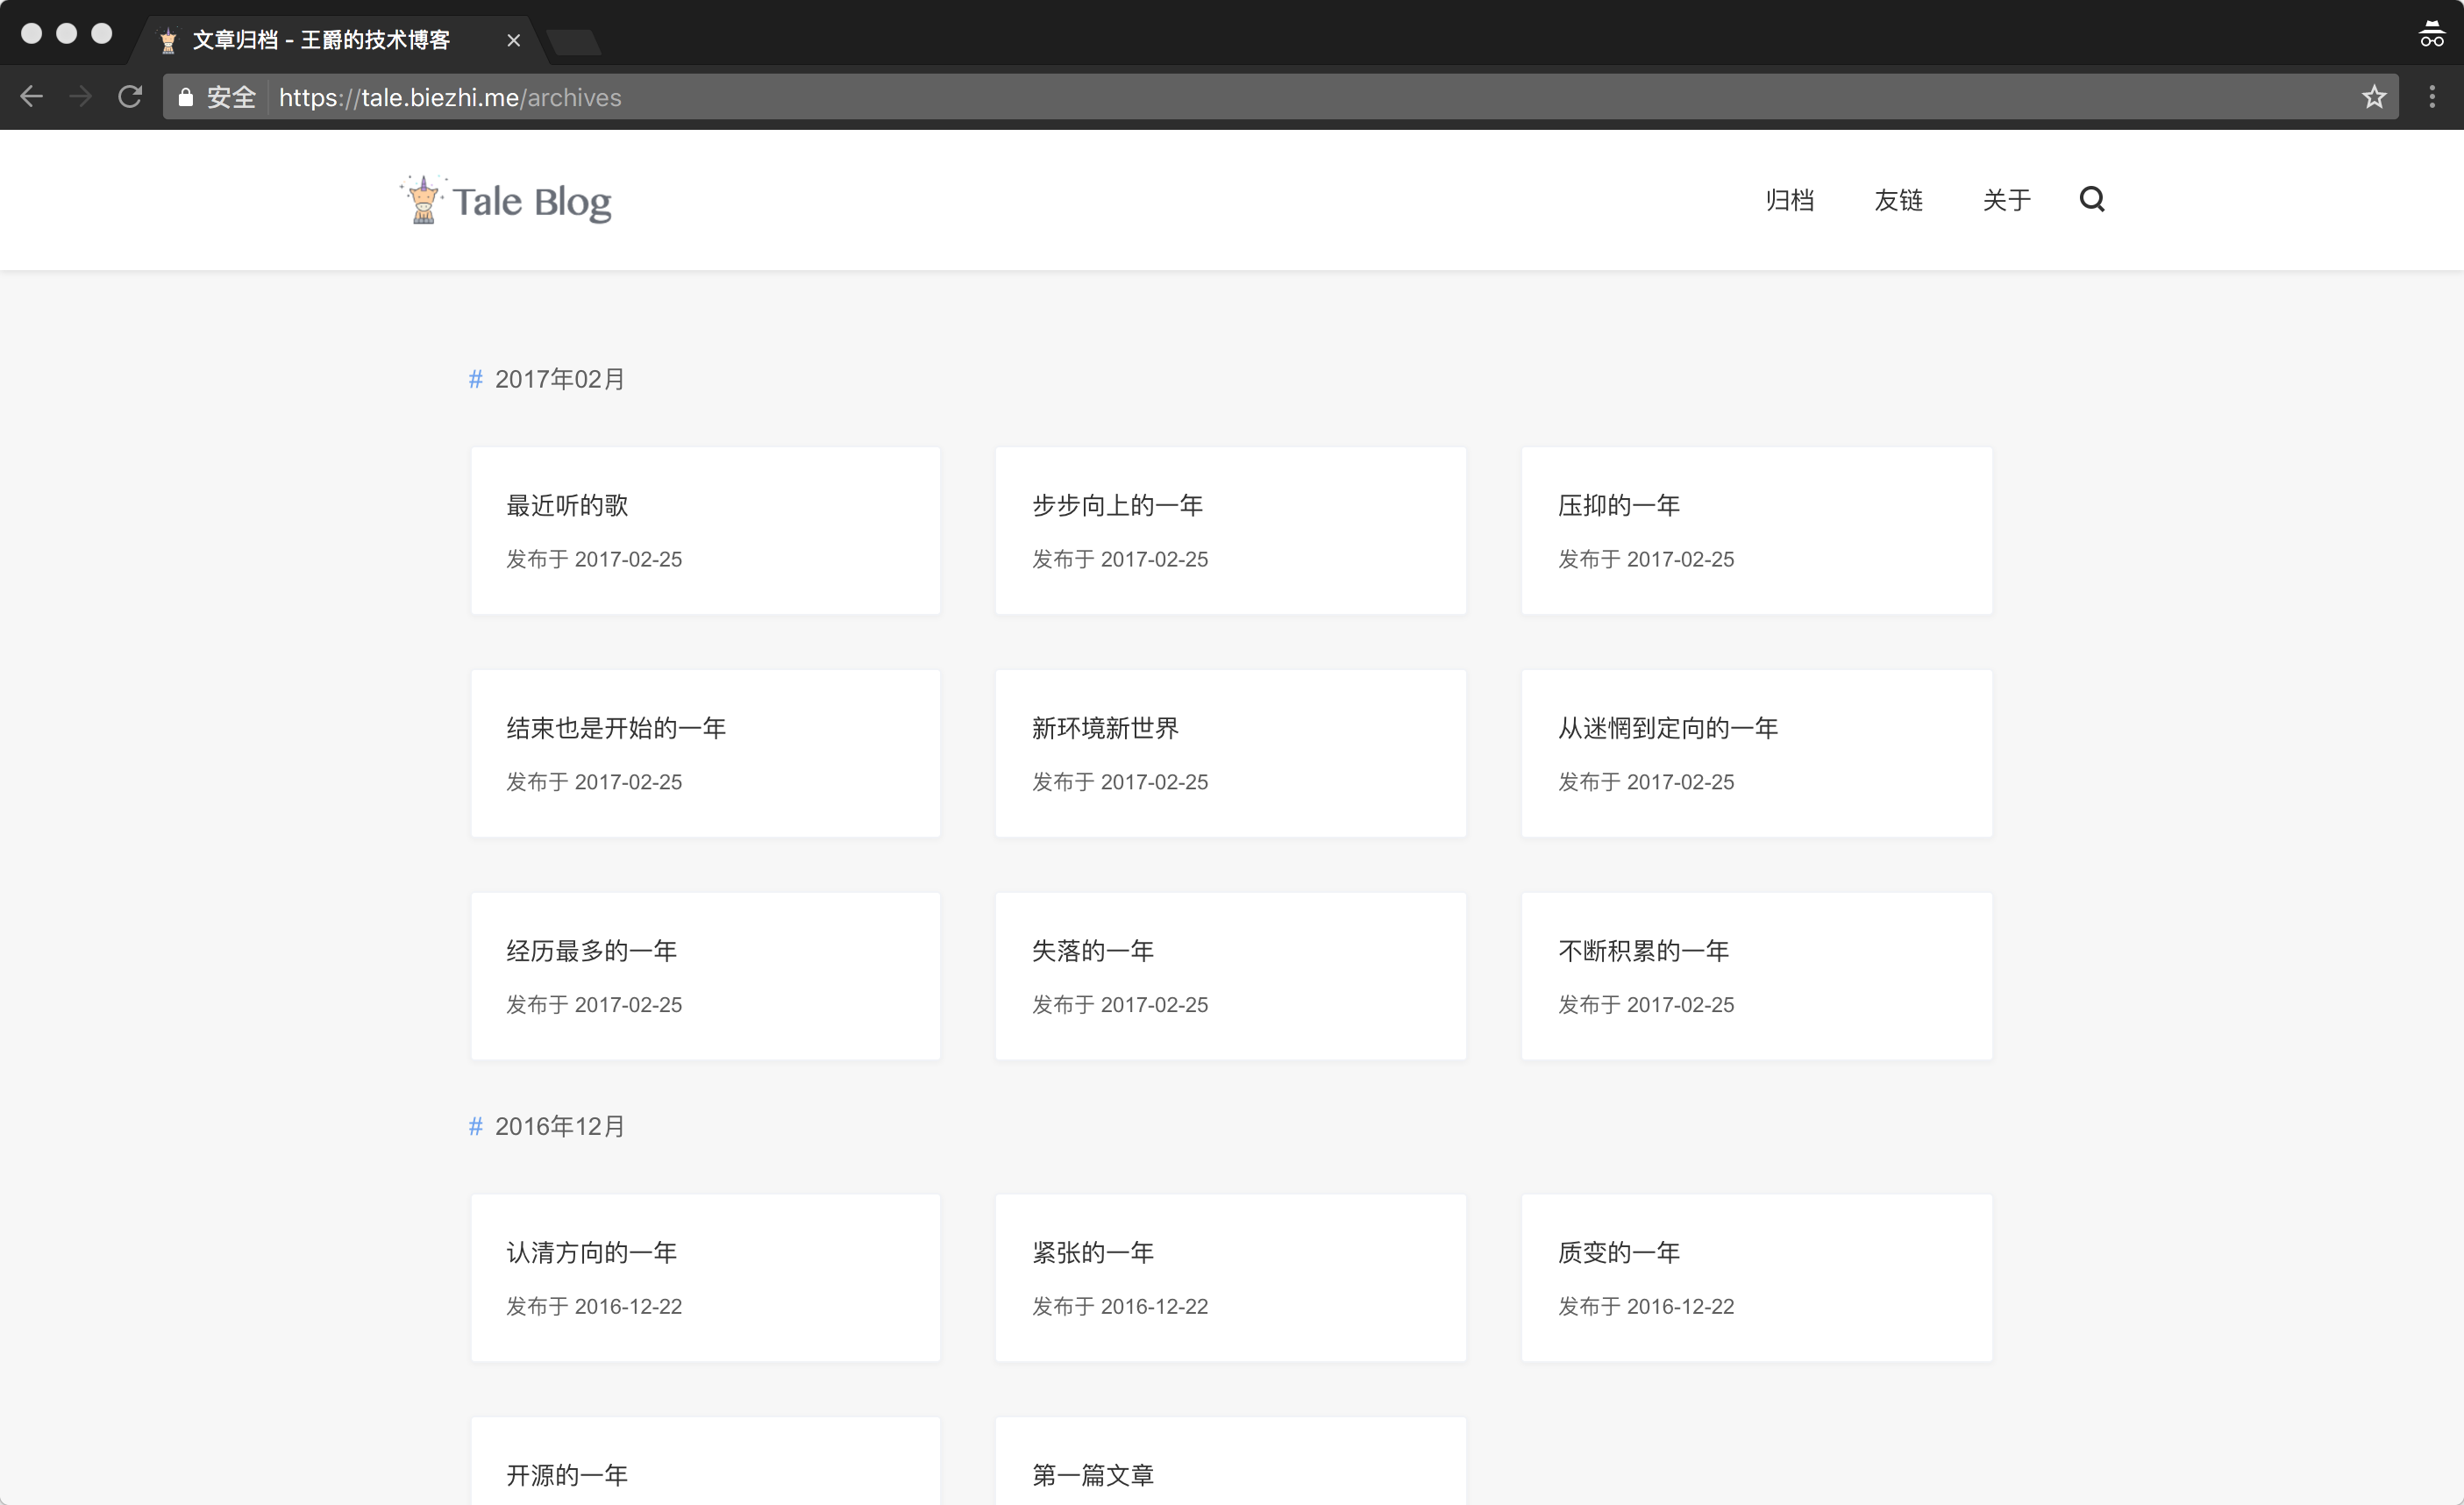Close the 文章归档 browser tab
Viewport: 2464px width, 1505px height.
[x=513, y=40]
